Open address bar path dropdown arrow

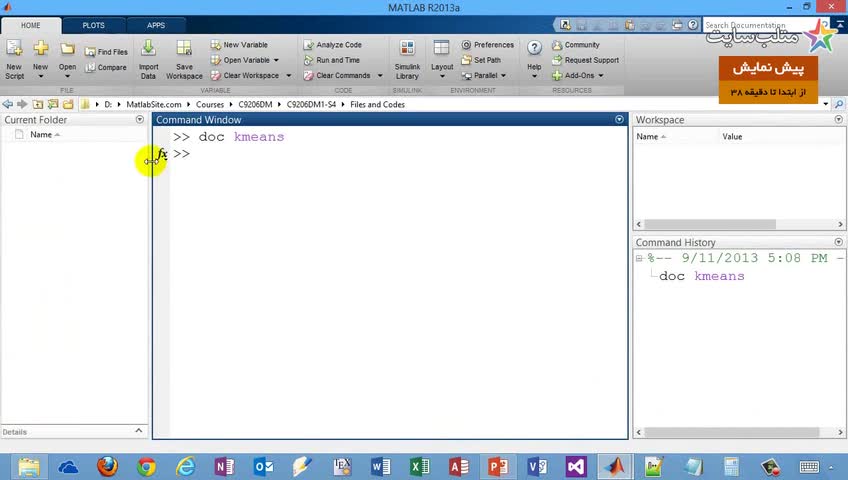[825, 104]
